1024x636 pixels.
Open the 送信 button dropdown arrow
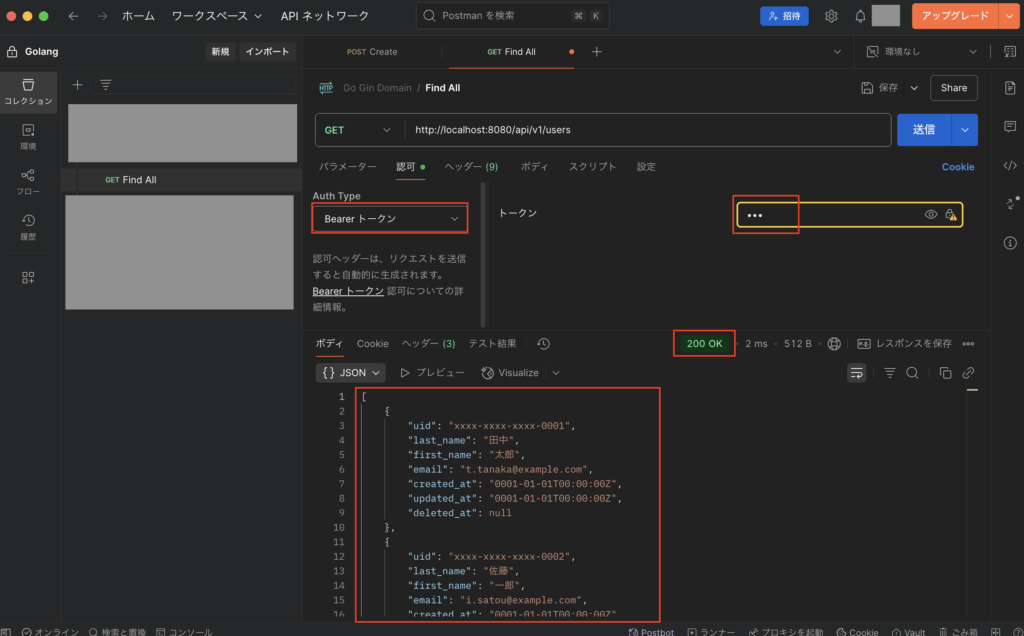(965, 130)
